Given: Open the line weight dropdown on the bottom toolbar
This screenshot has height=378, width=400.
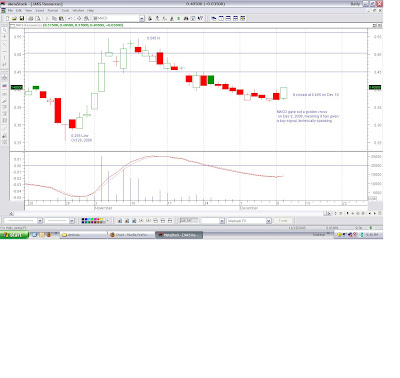Looking at the screenshot, I should (x=72, y=221).
